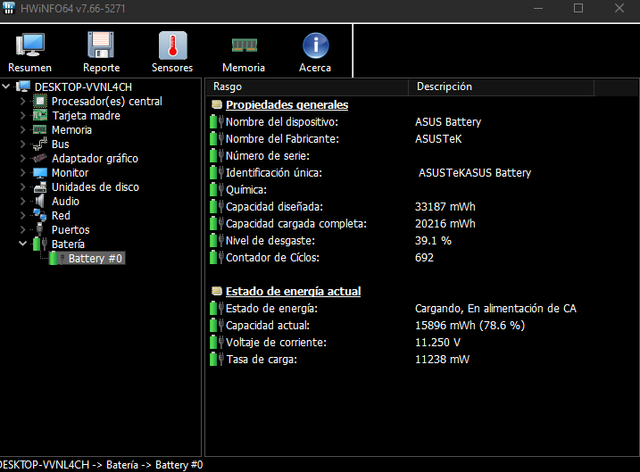This screenshot has width=640, height=472.
Task: Click the drive icon for Unidades de disco
Action: coord(40,187)
